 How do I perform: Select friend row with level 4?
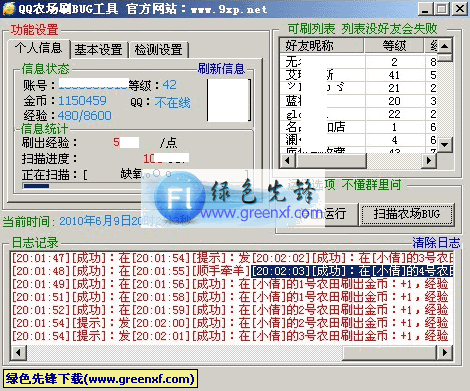[x=359, y=140]
